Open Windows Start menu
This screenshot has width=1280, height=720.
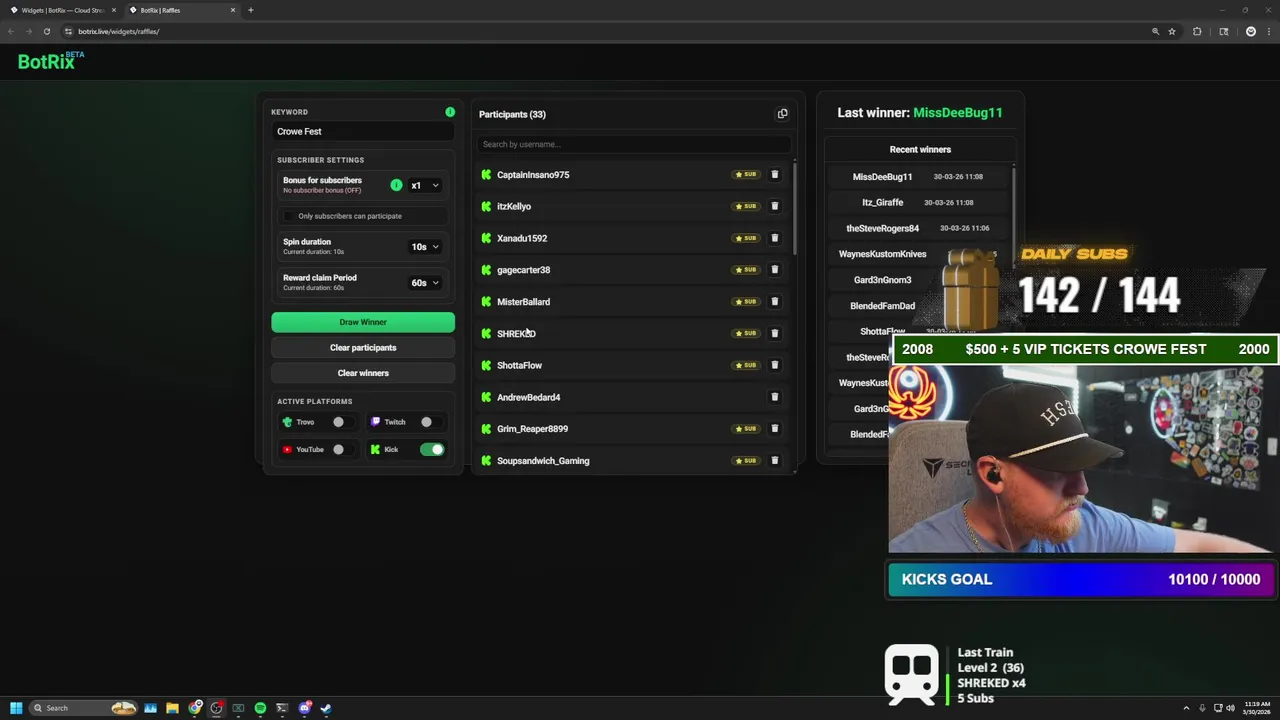tap(16, 708)
